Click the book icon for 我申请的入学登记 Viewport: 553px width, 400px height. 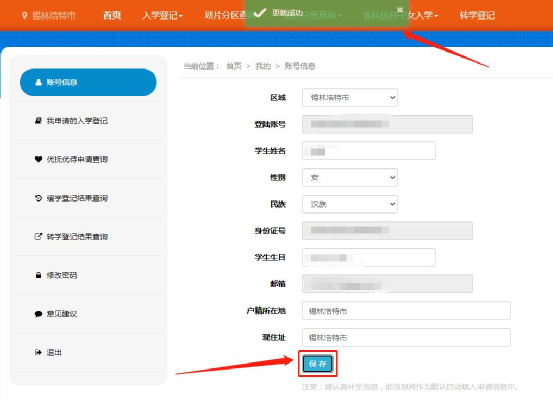tap(38, 121)
